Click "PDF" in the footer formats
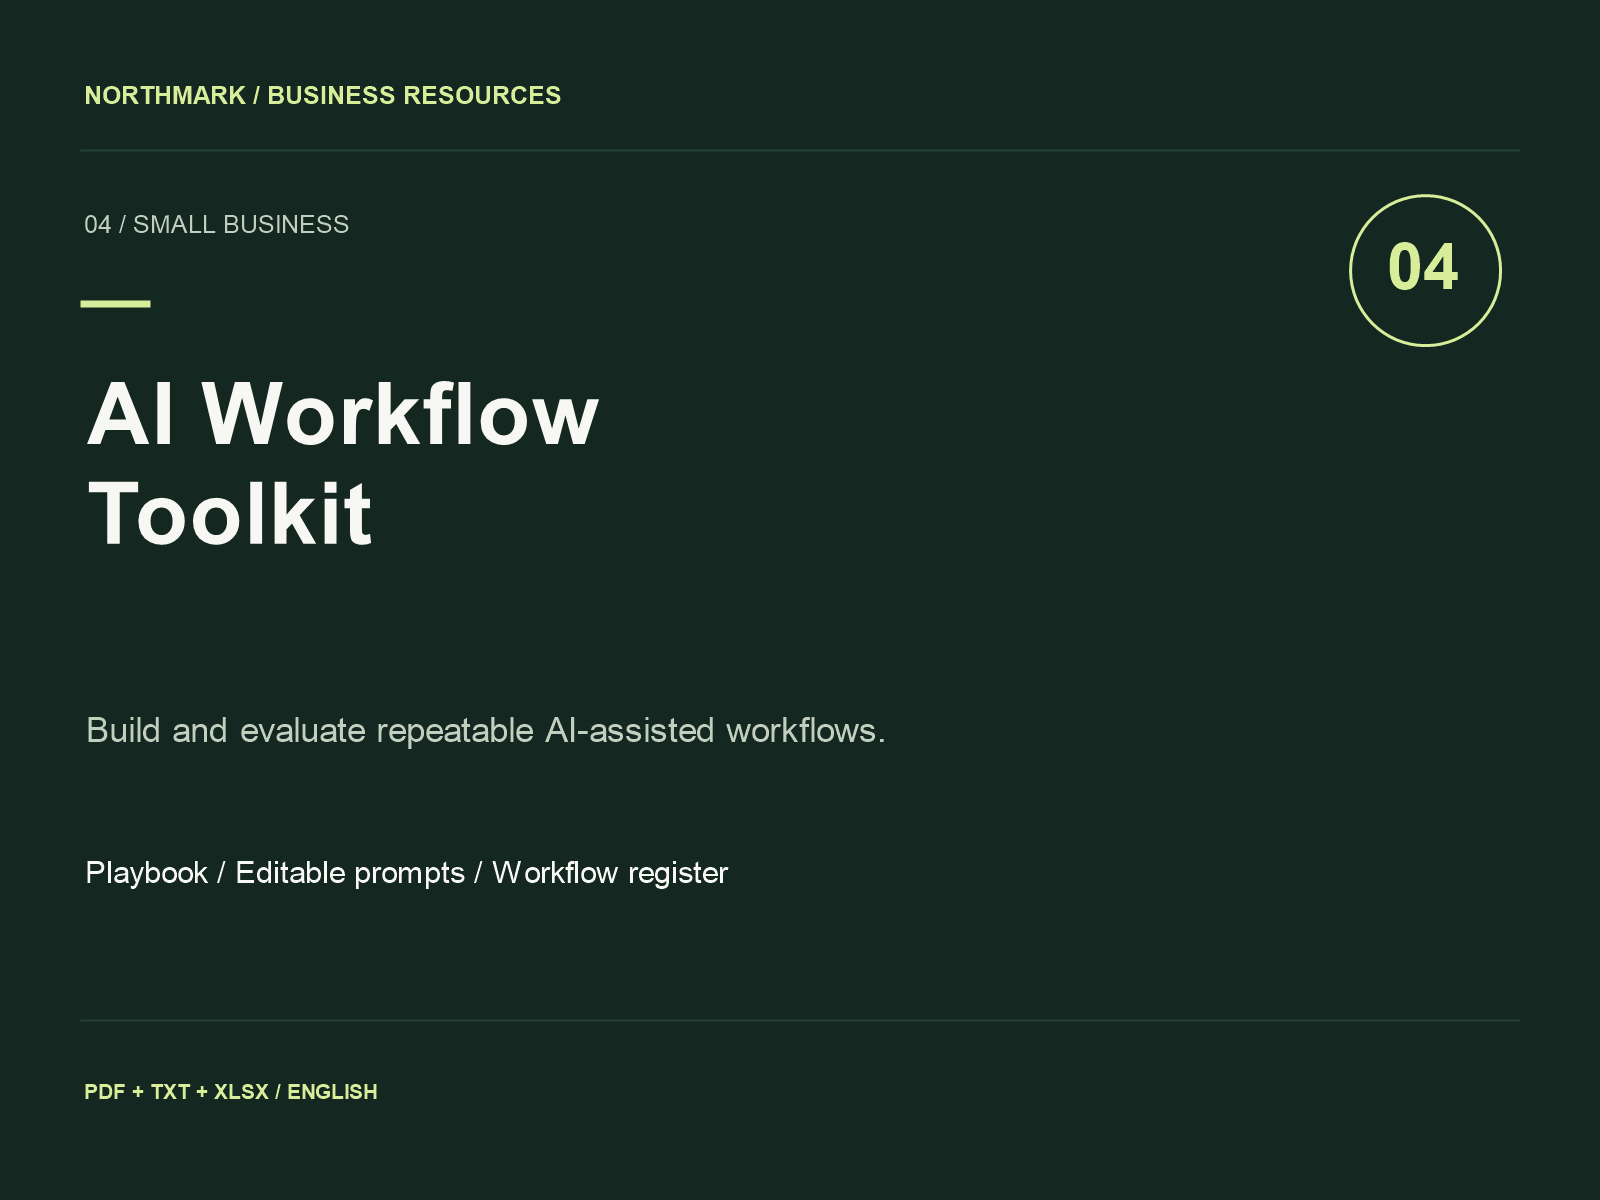This screenshot has height=1200, width=1600. pyautogui.click(x=105, y=1092)
